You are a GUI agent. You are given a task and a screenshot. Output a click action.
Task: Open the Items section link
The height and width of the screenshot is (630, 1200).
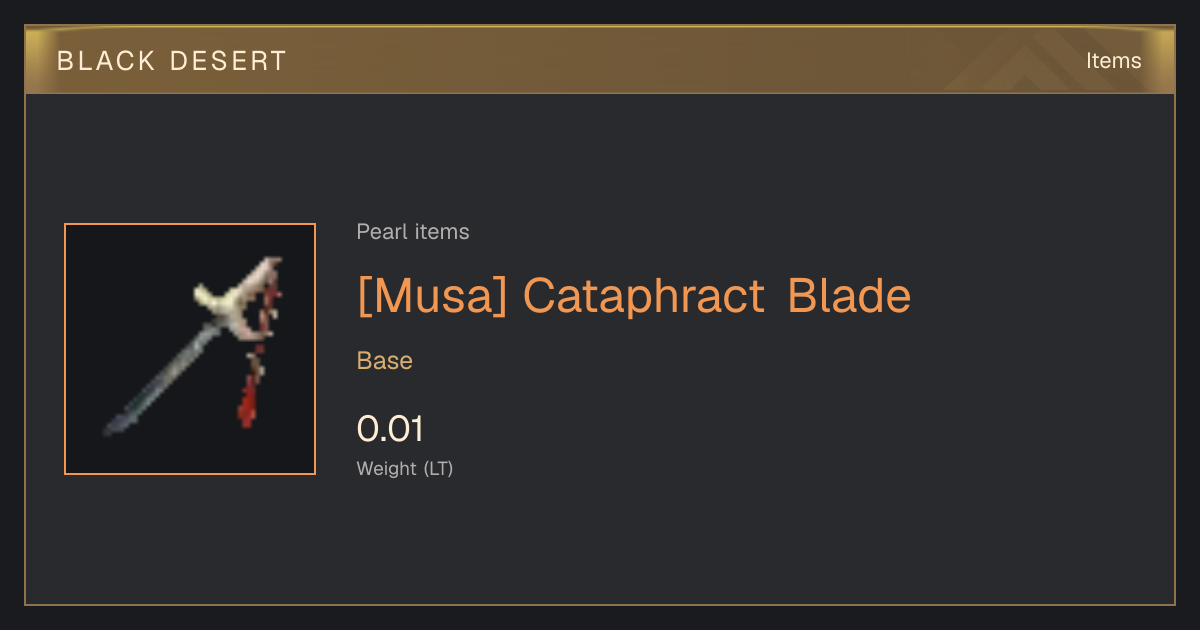click(x=1113, y=61)
